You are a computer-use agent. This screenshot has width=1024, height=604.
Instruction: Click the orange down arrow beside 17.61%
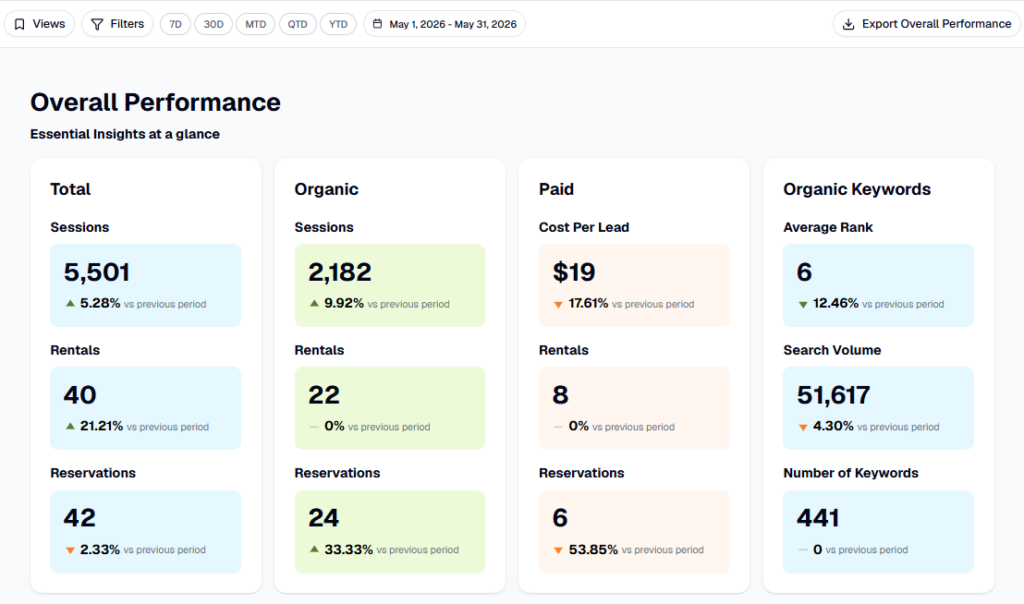click(x=558, y=305)
